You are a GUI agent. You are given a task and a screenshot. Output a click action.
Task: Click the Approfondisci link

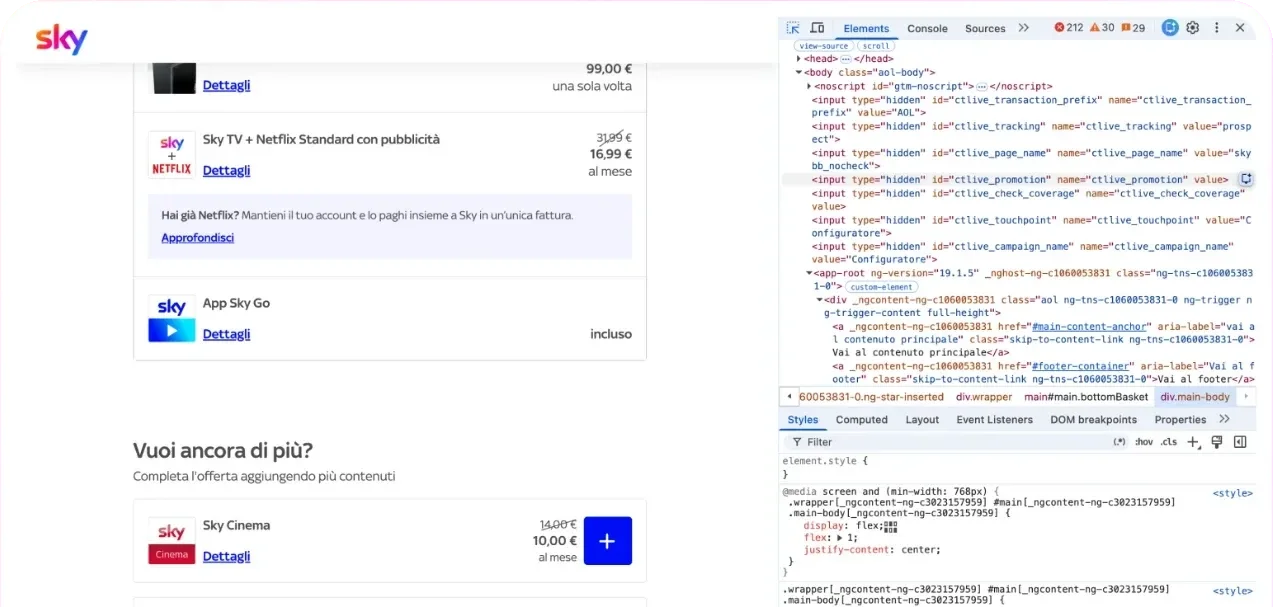[198, 238]
